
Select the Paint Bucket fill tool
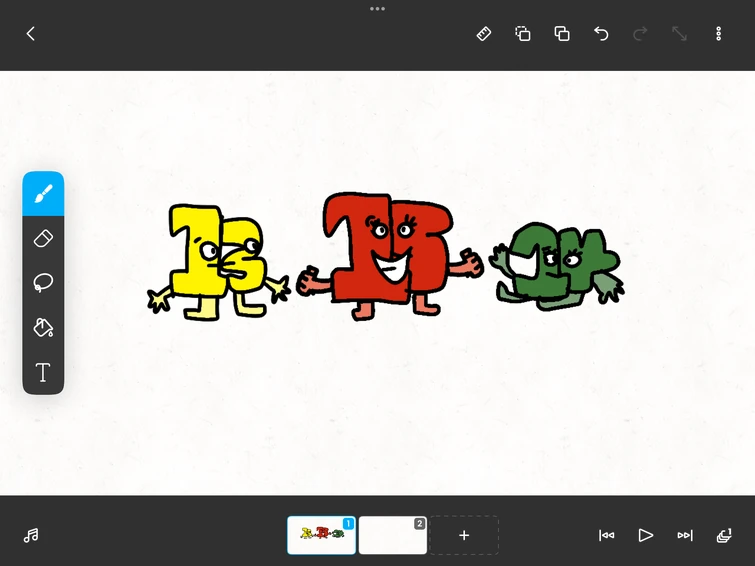click(43, 327)
